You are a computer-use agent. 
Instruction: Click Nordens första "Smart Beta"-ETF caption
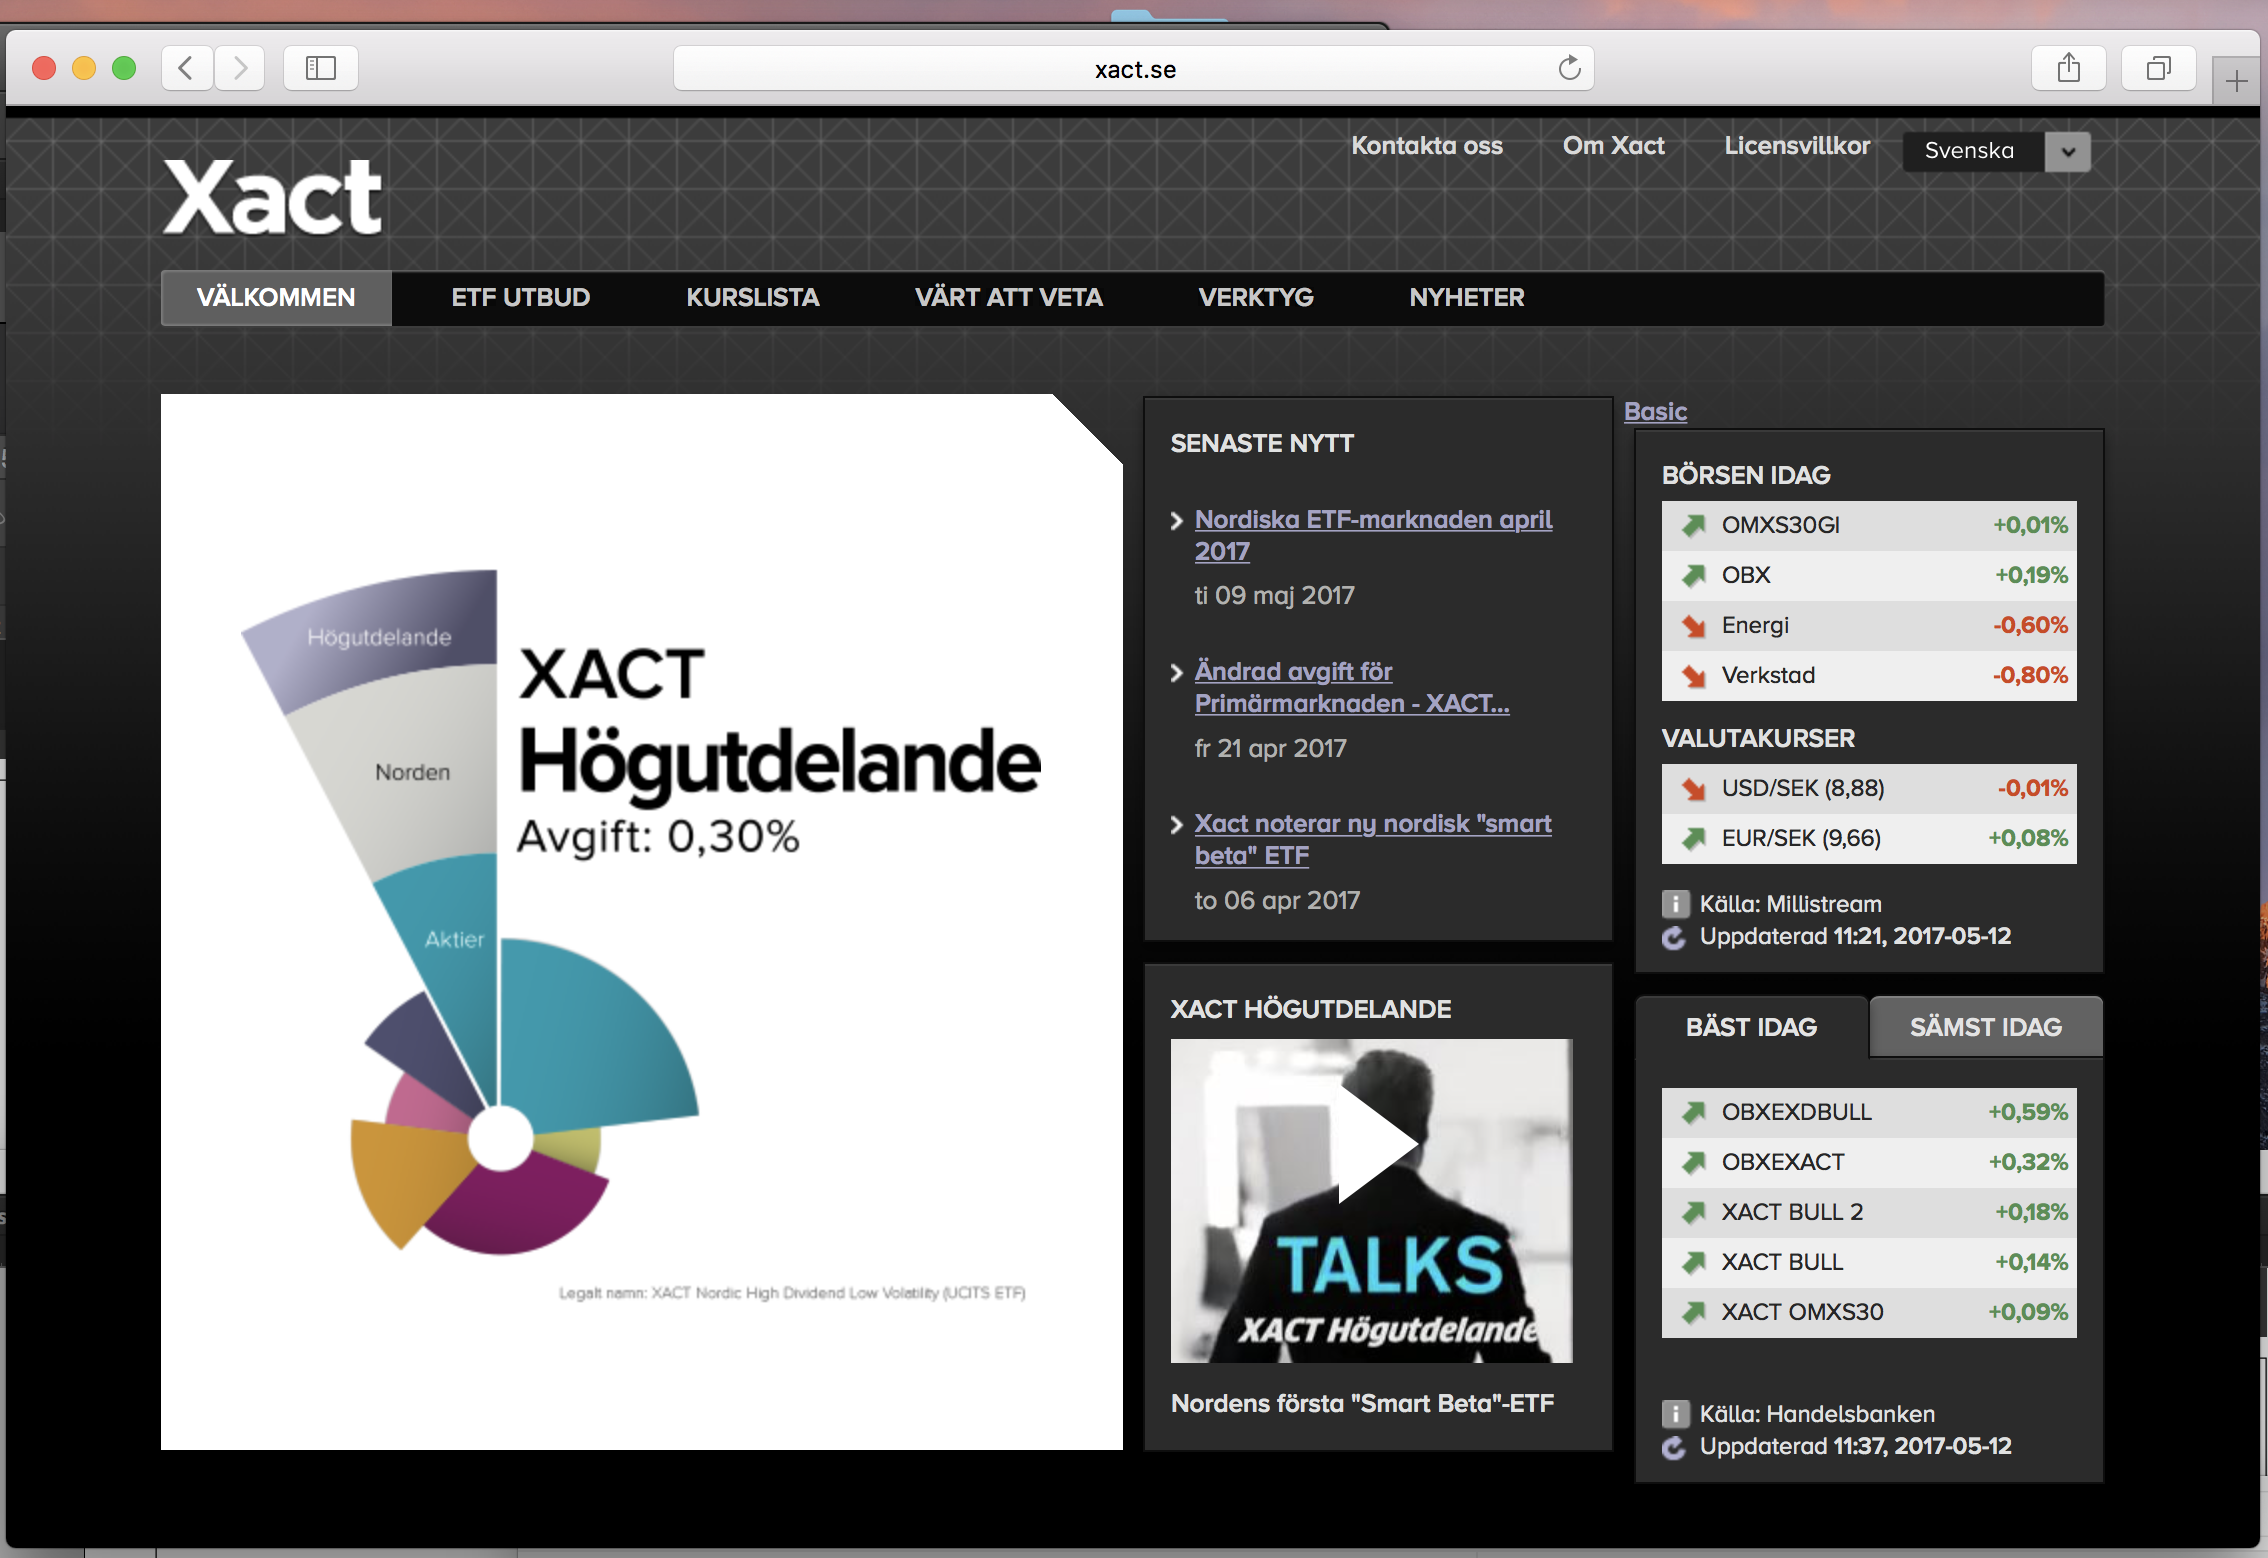tap(1362, 1403)
